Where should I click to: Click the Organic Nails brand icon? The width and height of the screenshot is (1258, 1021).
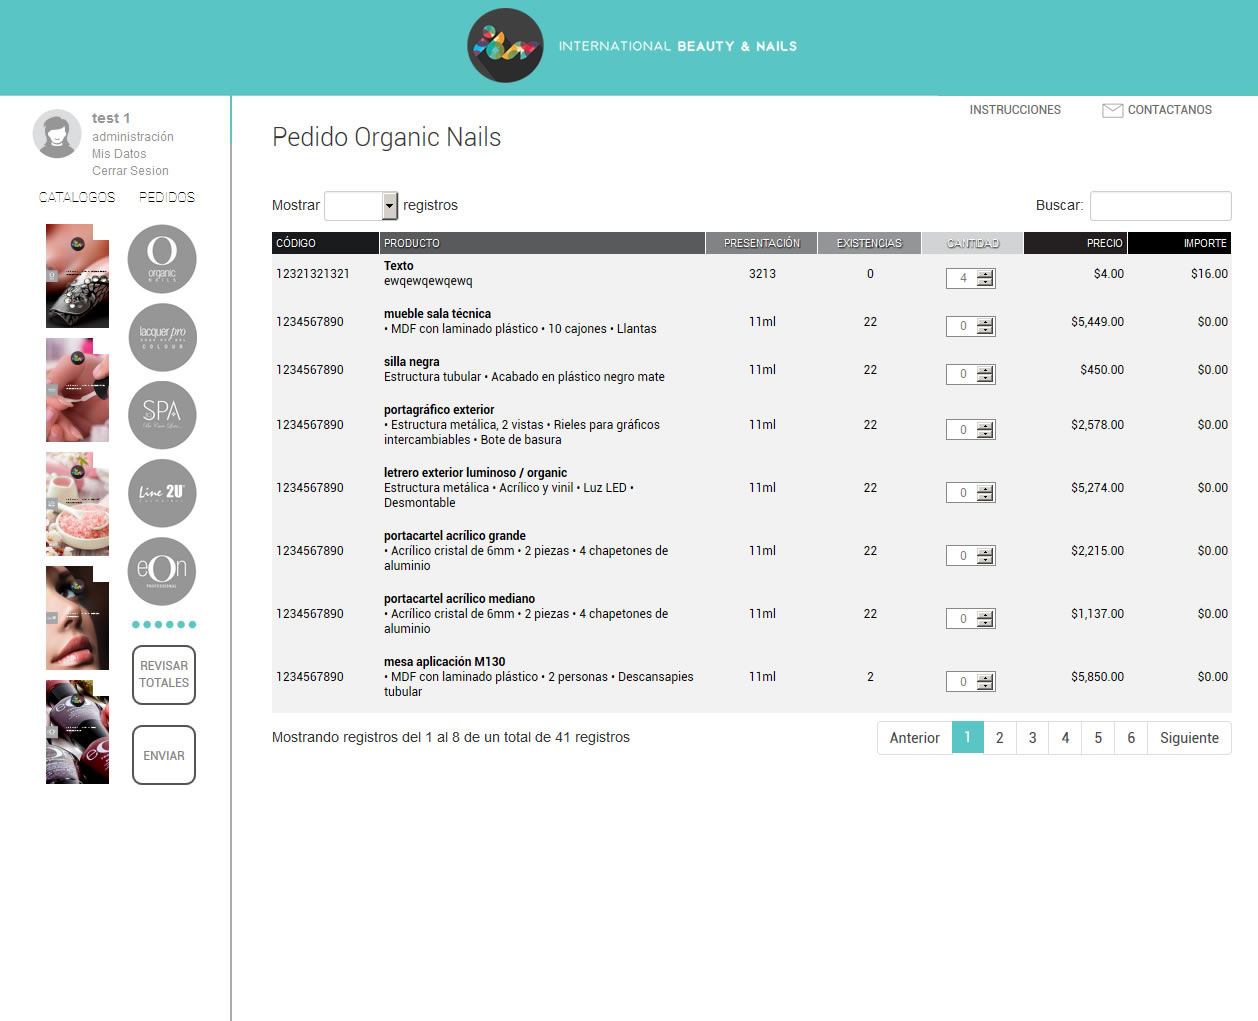click(162, 259)
